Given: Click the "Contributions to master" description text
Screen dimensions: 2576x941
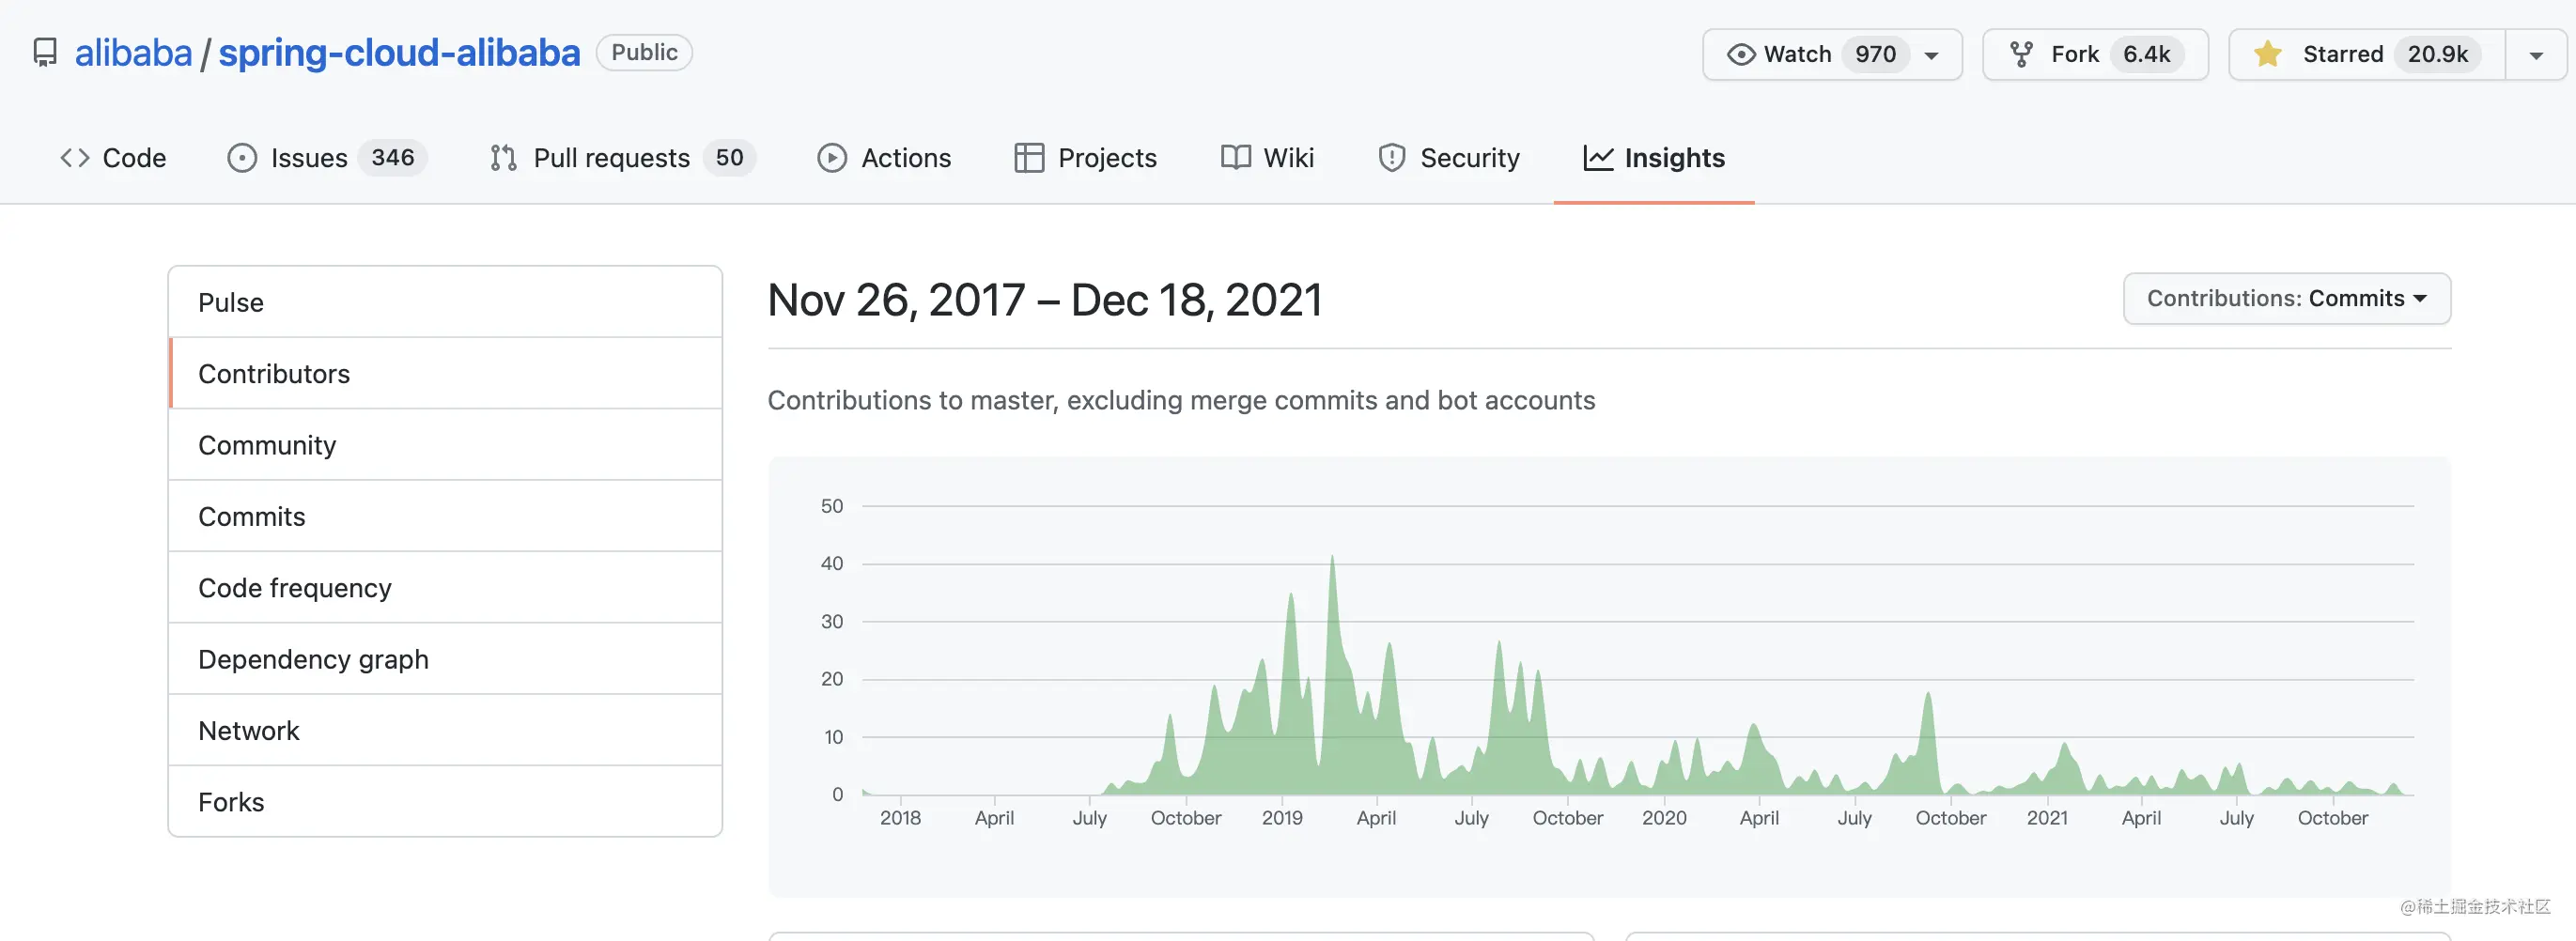Looking at the screenshot, I should (x=1181, y=401).
